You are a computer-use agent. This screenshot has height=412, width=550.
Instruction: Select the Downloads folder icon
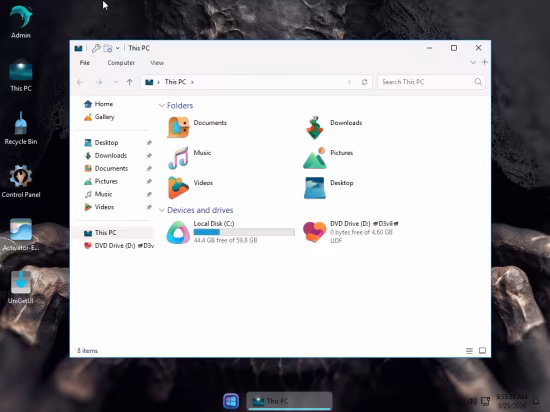(314, 128)
